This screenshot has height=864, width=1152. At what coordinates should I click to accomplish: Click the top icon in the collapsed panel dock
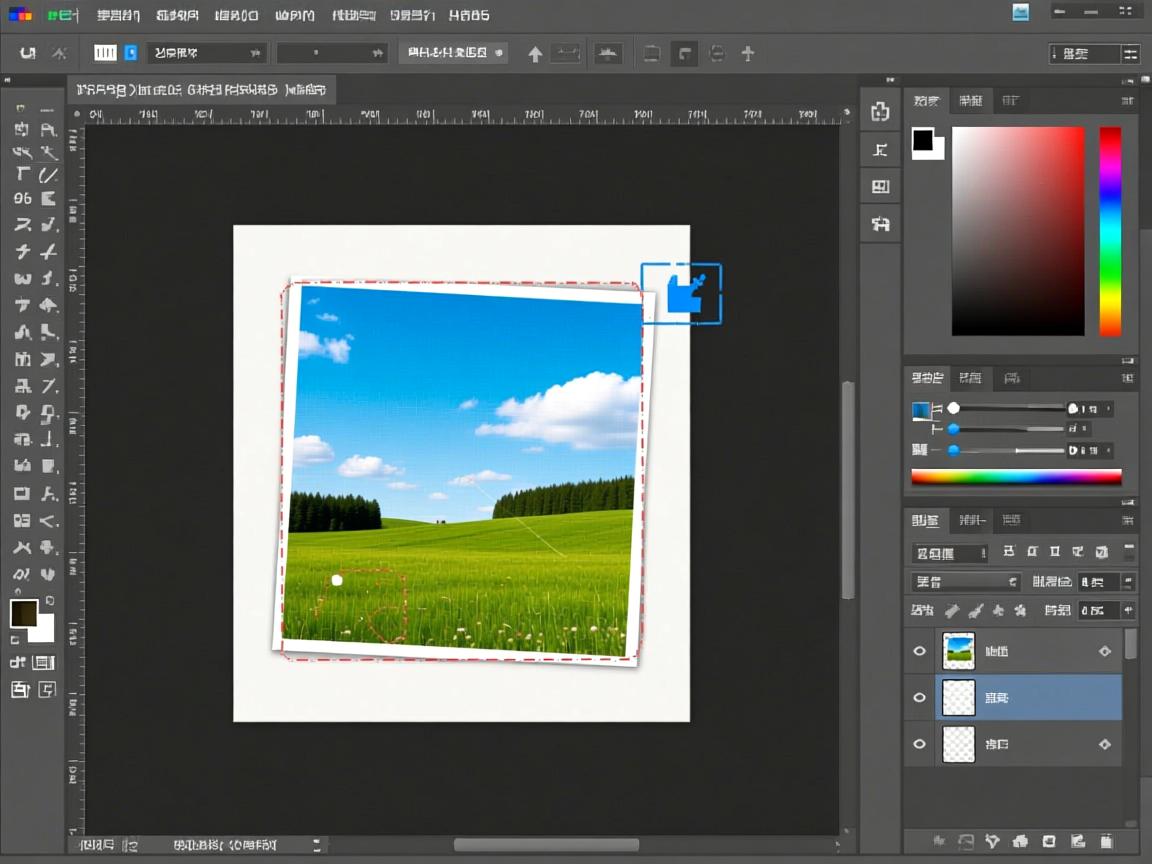point(880,112)
